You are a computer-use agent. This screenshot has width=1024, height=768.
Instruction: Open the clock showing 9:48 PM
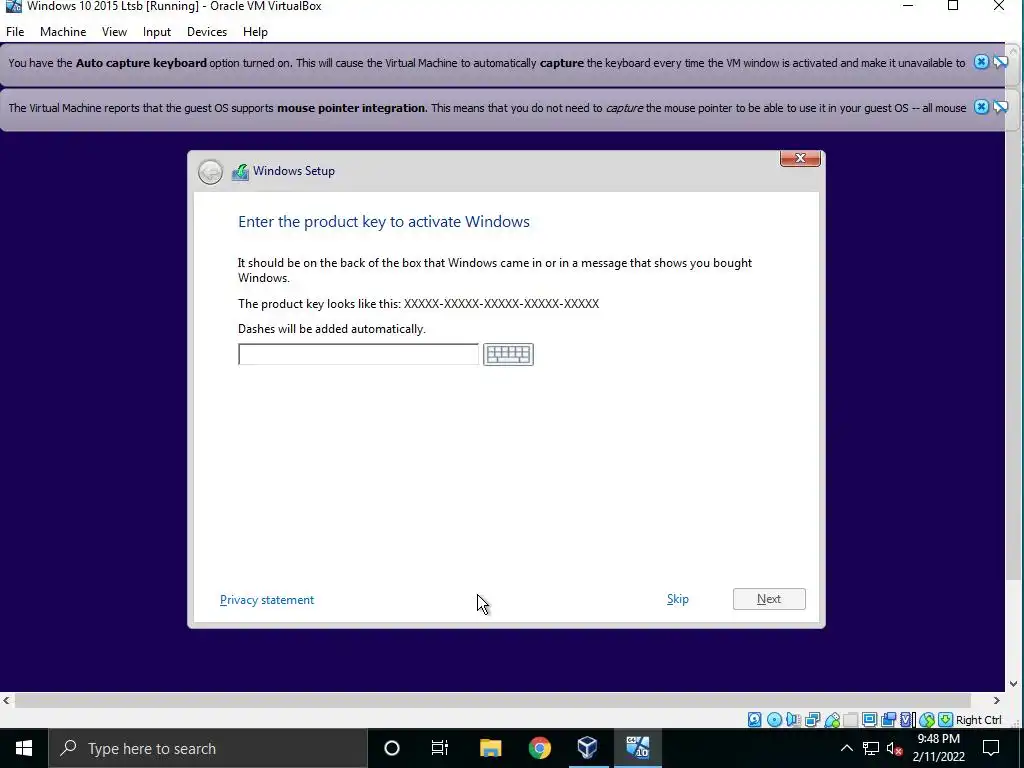938,748
